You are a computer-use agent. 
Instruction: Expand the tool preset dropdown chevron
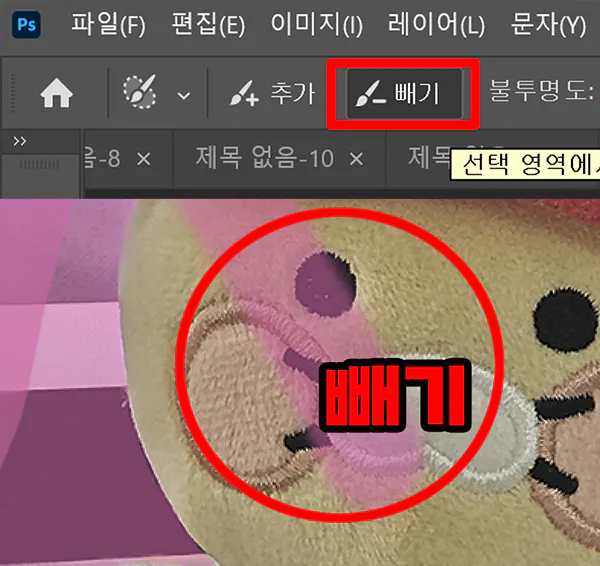point(184,95)
